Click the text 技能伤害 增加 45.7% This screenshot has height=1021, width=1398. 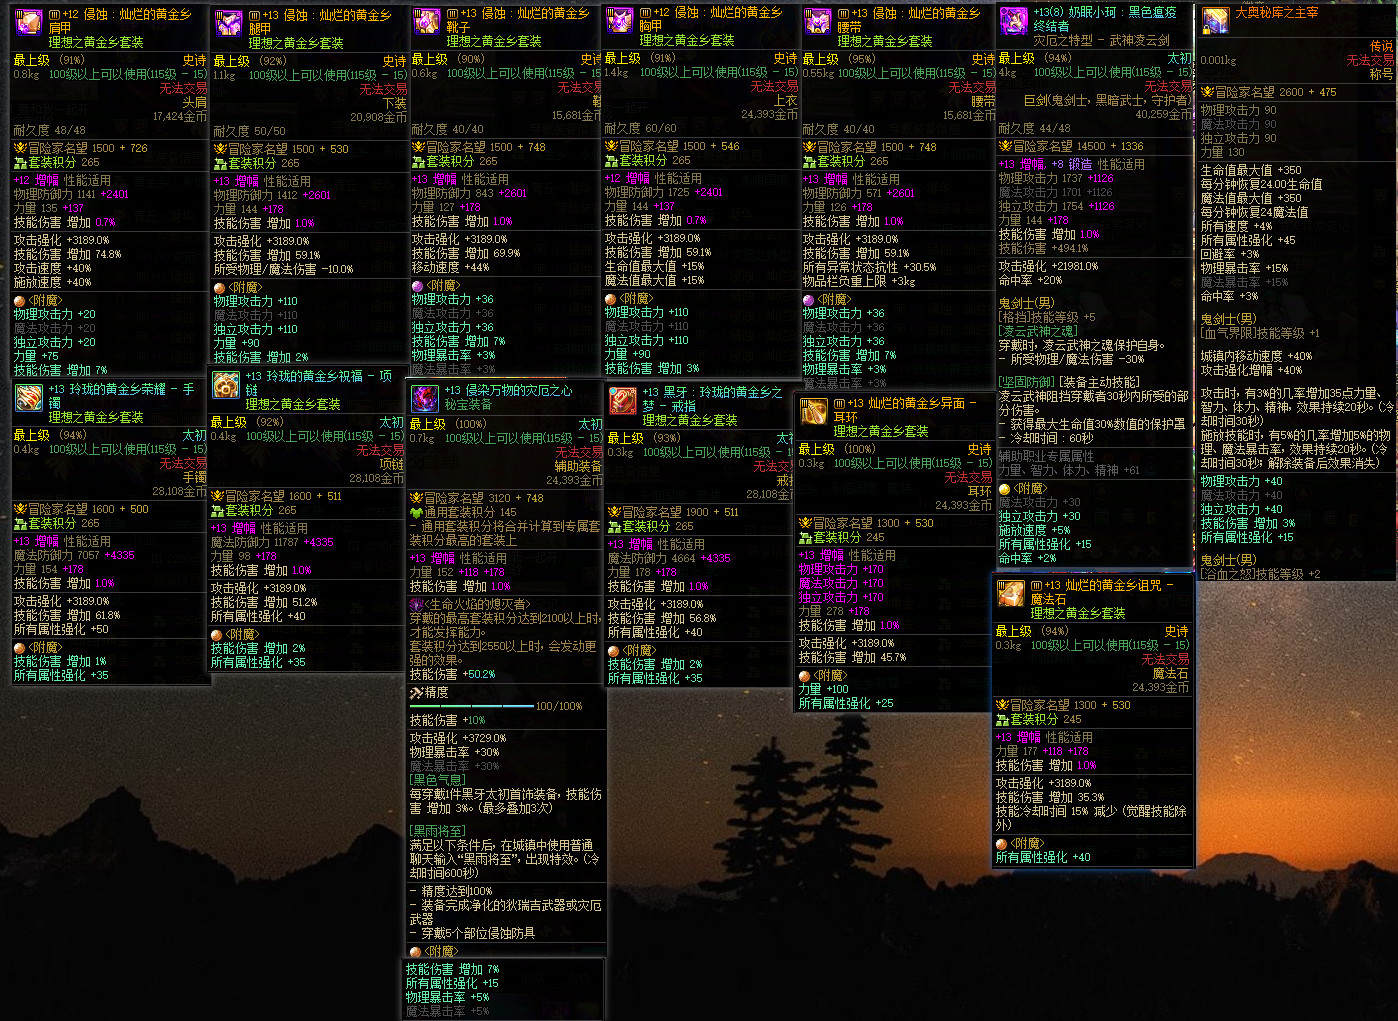click(x=853, y=657)
